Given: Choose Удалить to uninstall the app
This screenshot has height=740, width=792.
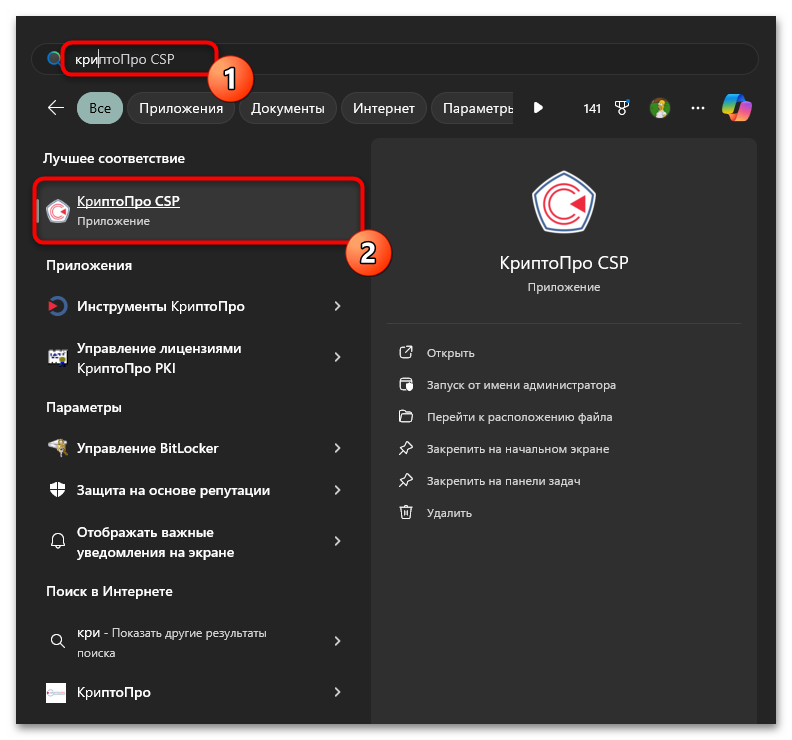Looking at the screenshot, I should pos(449,513).
